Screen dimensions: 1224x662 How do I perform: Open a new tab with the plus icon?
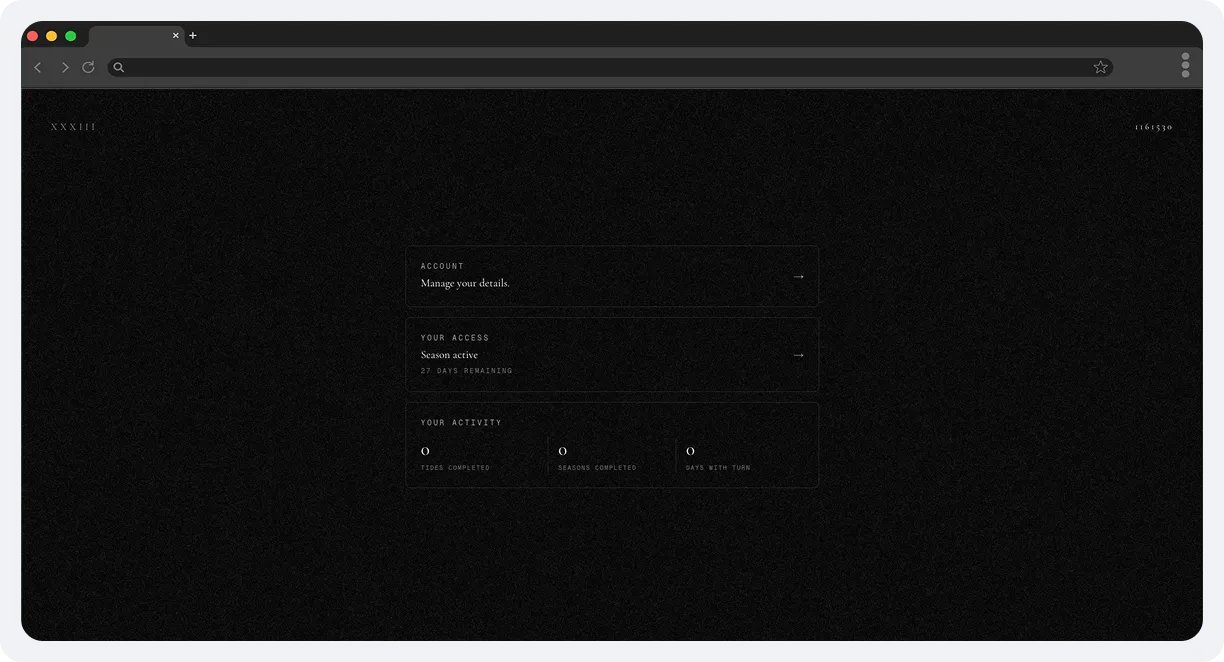point(193,36)
